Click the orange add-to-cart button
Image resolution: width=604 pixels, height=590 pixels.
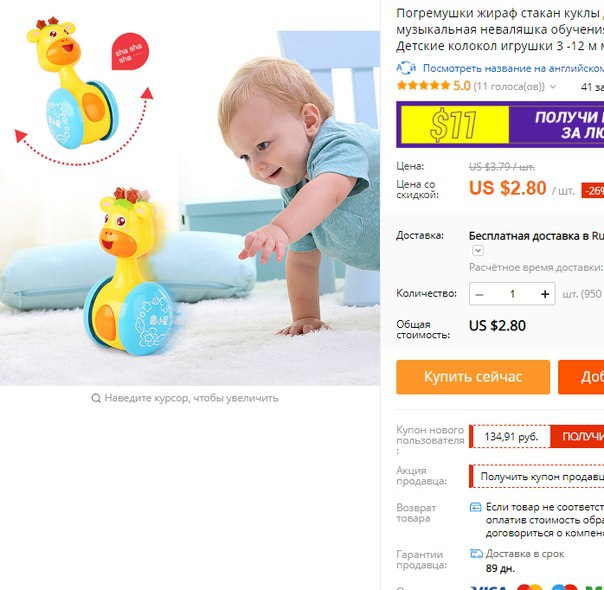pos(581,377)
